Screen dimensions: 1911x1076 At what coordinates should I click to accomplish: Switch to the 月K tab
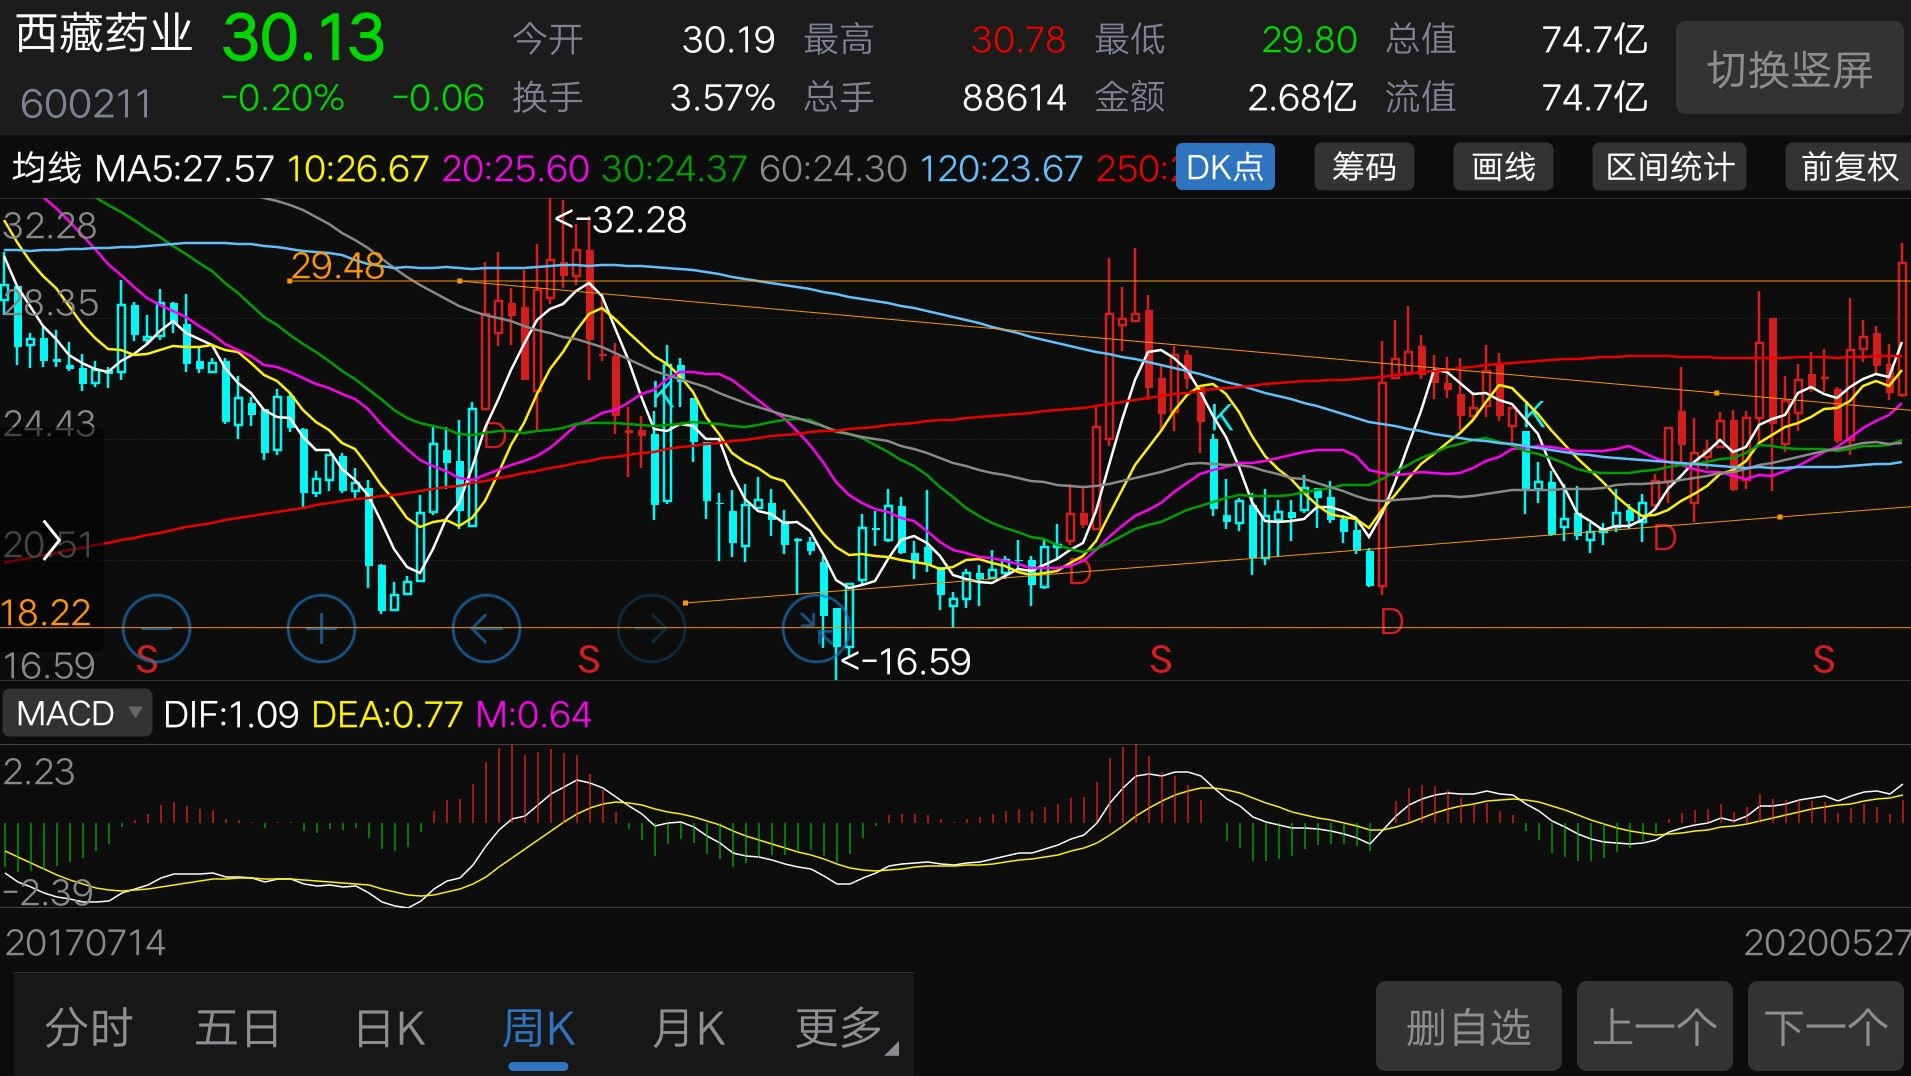(x=688, y=1028)
